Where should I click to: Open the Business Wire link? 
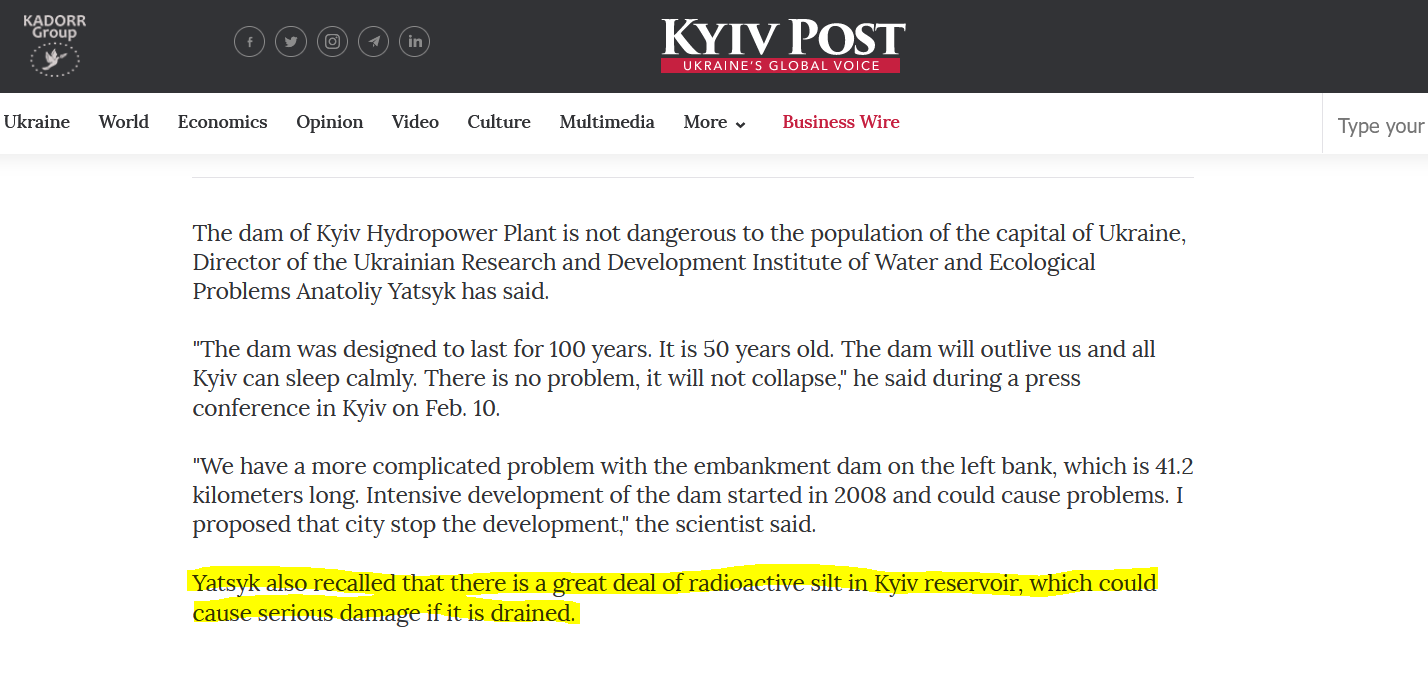[x=841, y=122]
